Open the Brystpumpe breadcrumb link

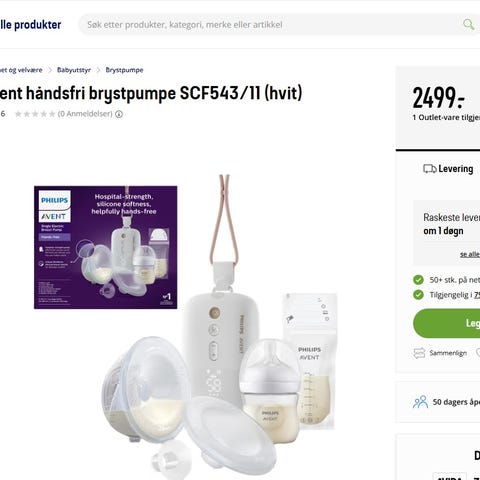click(x=124, y=70)
